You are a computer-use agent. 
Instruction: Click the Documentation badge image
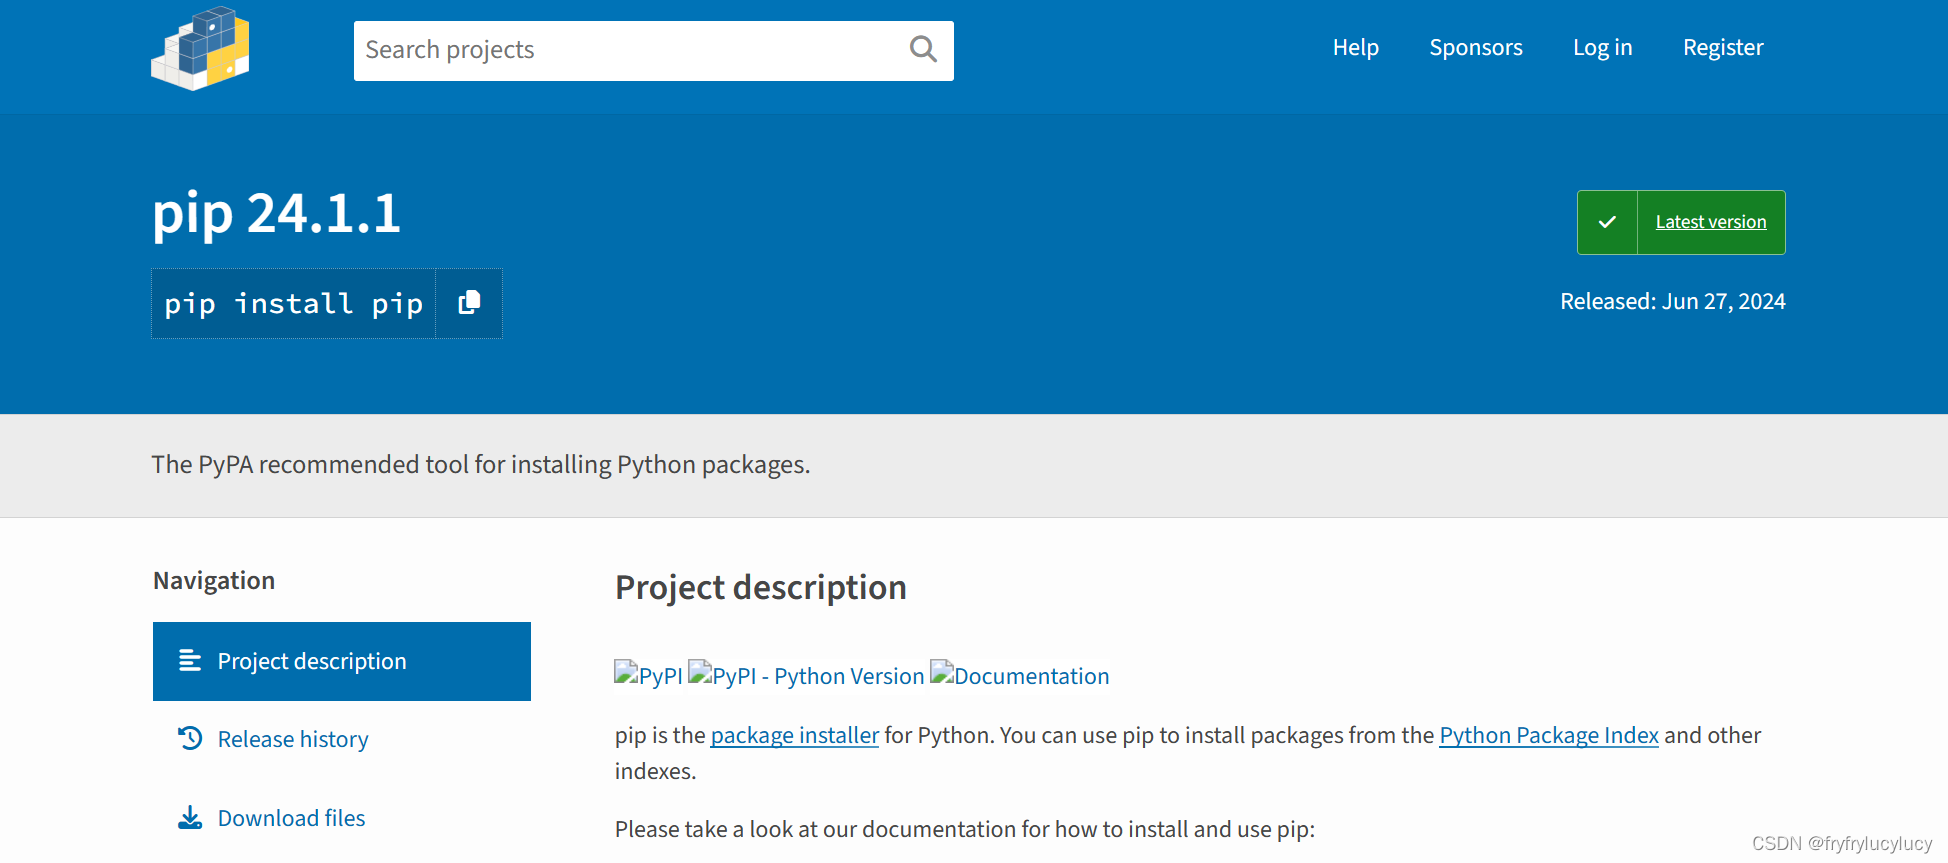tap(1020, 675)
